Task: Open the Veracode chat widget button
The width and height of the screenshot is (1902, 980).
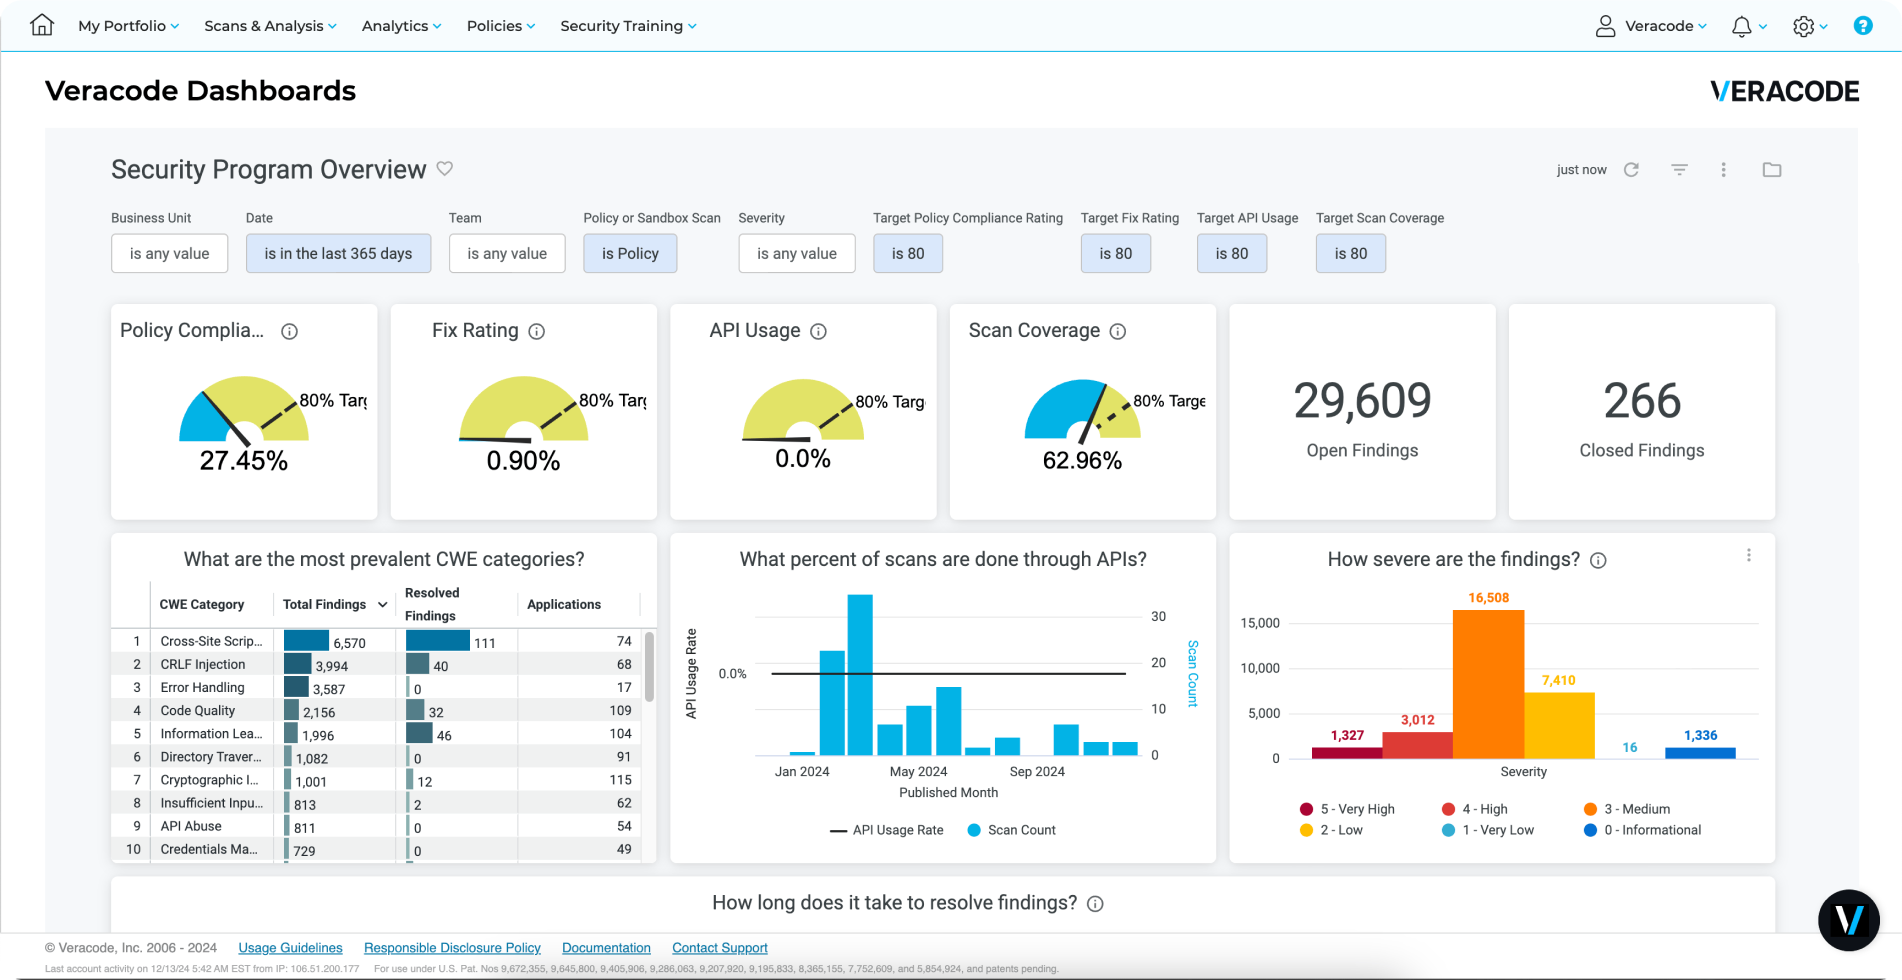Action: tap(1849, 920)
